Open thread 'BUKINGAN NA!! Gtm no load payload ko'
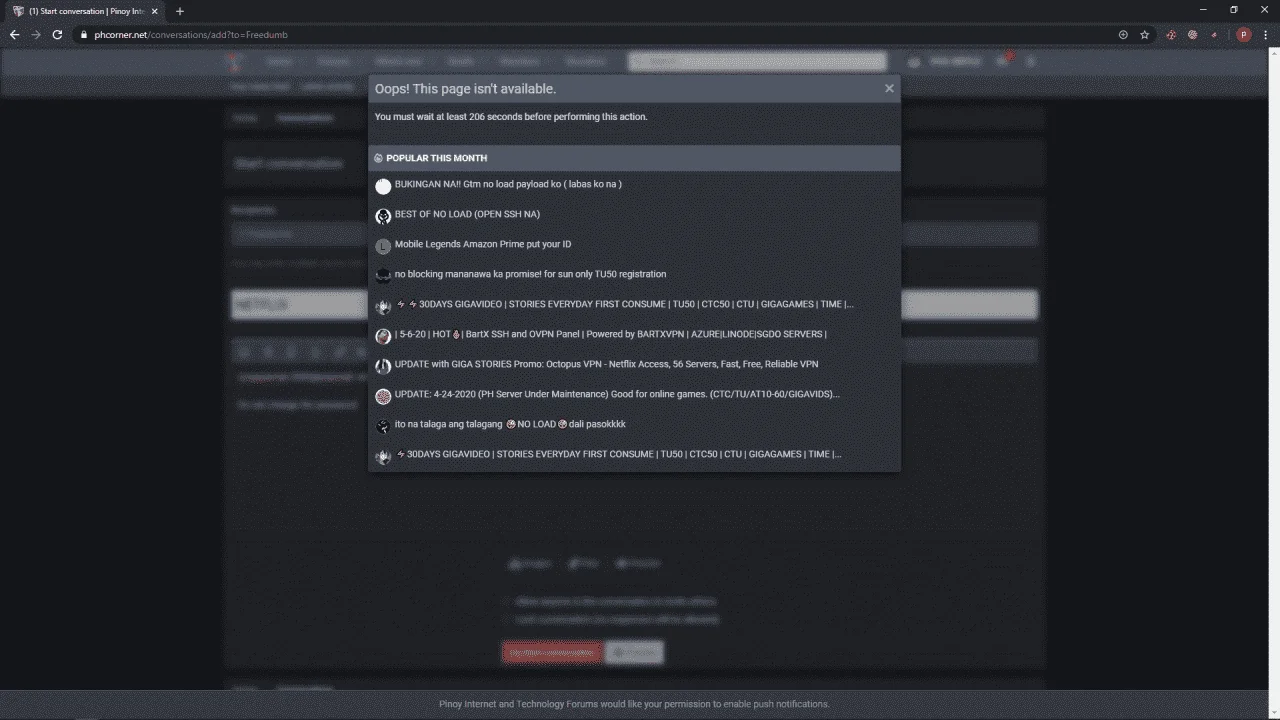 [x=508, y=184]
